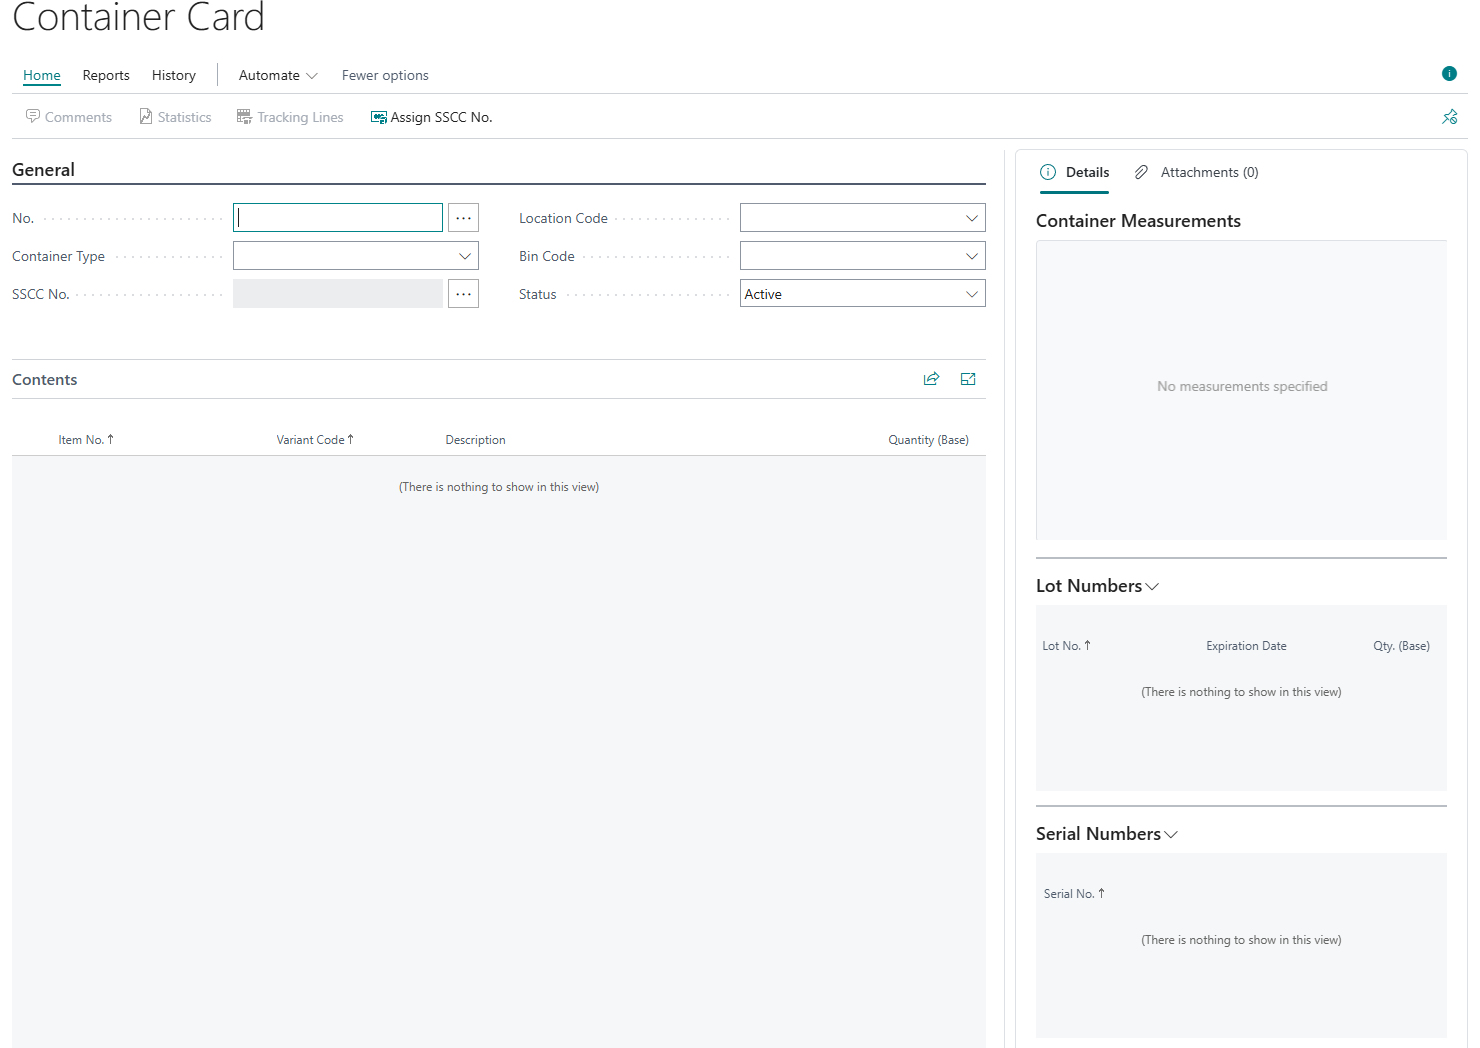Click the Comments icon in toolbar
Screen dimensions: 1480x1048
(x=33, y=117)
